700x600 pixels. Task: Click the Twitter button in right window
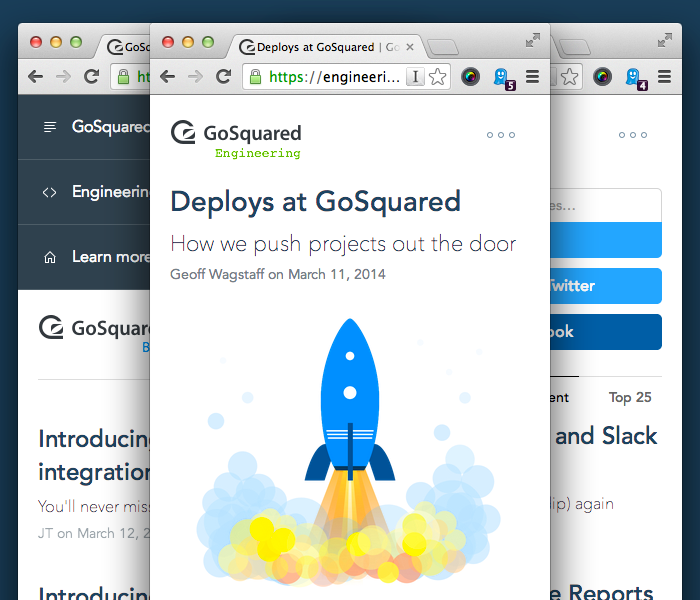tap(606, 286)
